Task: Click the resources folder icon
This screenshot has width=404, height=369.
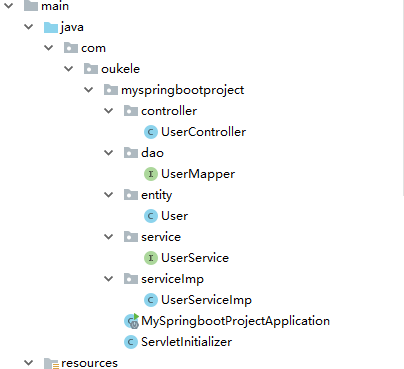Action: [51, 363]
